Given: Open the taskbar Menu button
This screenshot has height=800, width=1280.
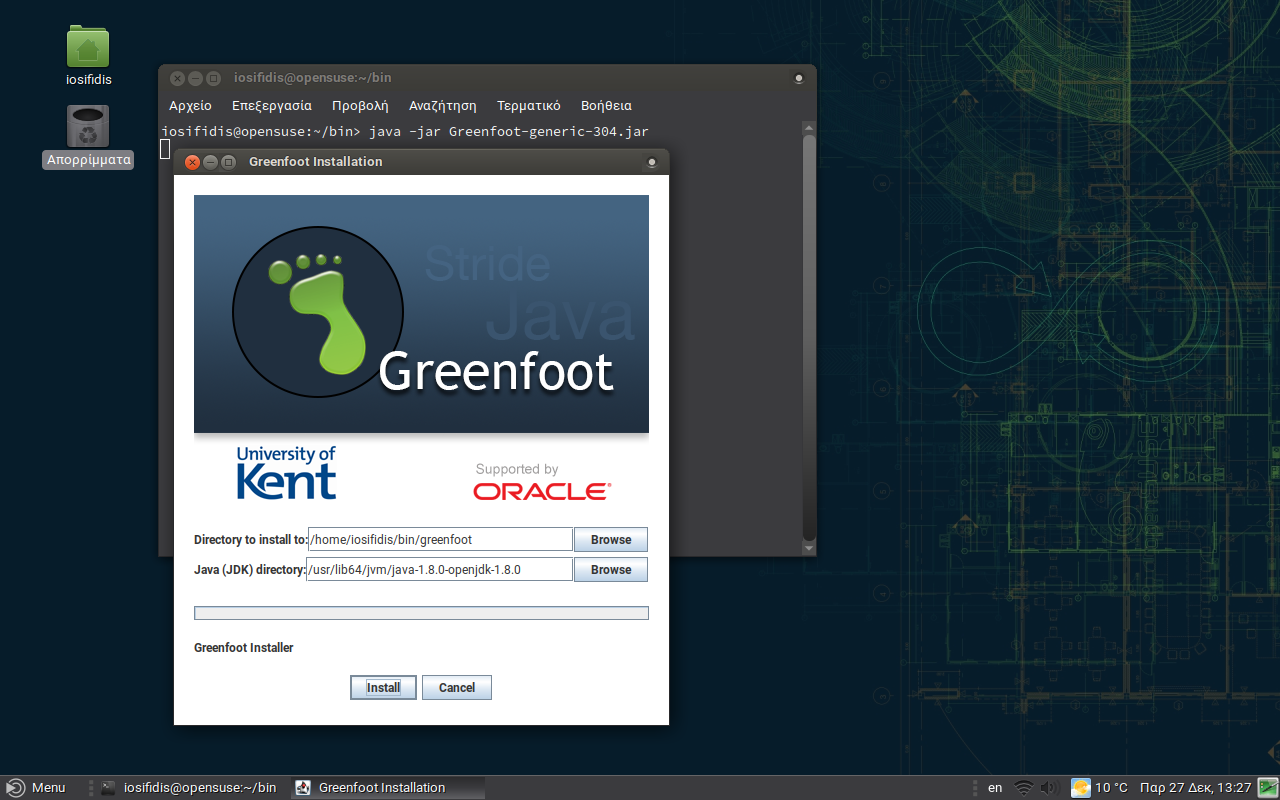Looking at the screenshot, I should 37,788.
